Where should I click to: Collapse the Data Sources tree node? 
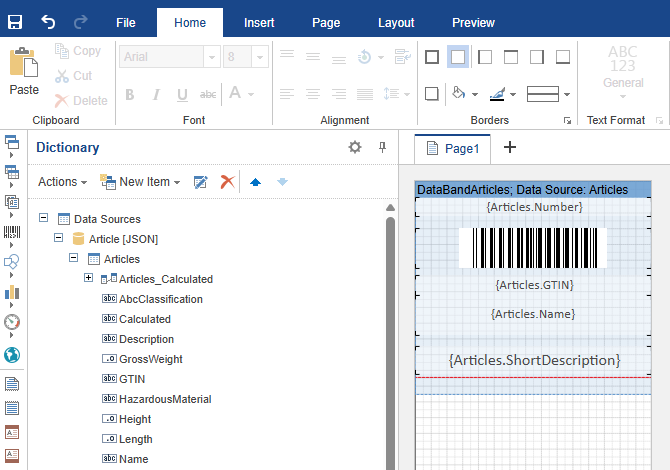pos(43,219)
